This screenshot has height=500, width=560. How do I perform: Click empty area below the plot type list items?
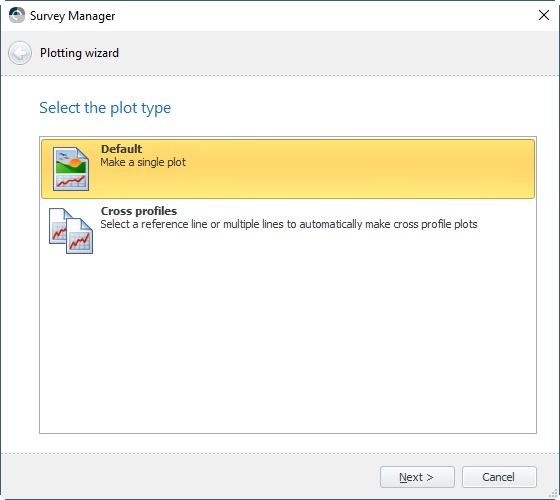(288, 346)
